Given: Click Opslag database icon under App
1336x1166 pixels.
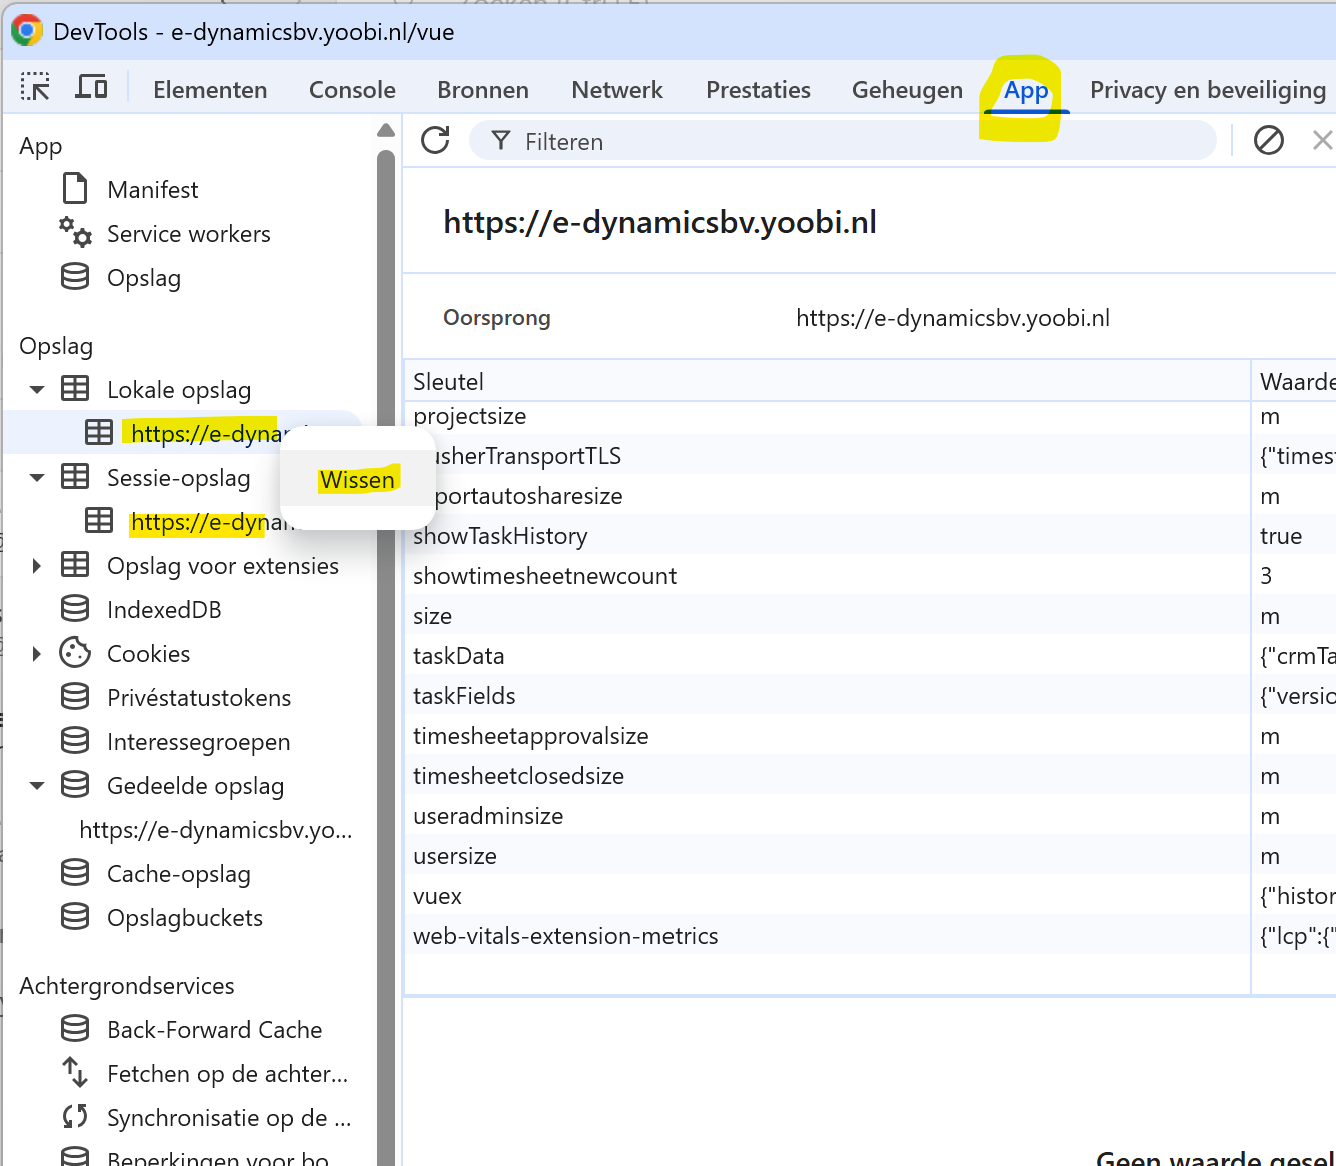Looking at the screenshot, I should pos(75,277).
